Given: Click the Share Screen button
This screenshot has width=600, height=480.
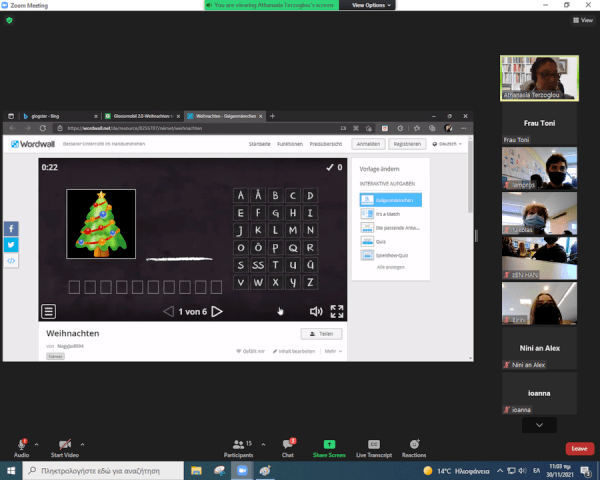Looking at the screenshot, I should (x=329, y=447).
